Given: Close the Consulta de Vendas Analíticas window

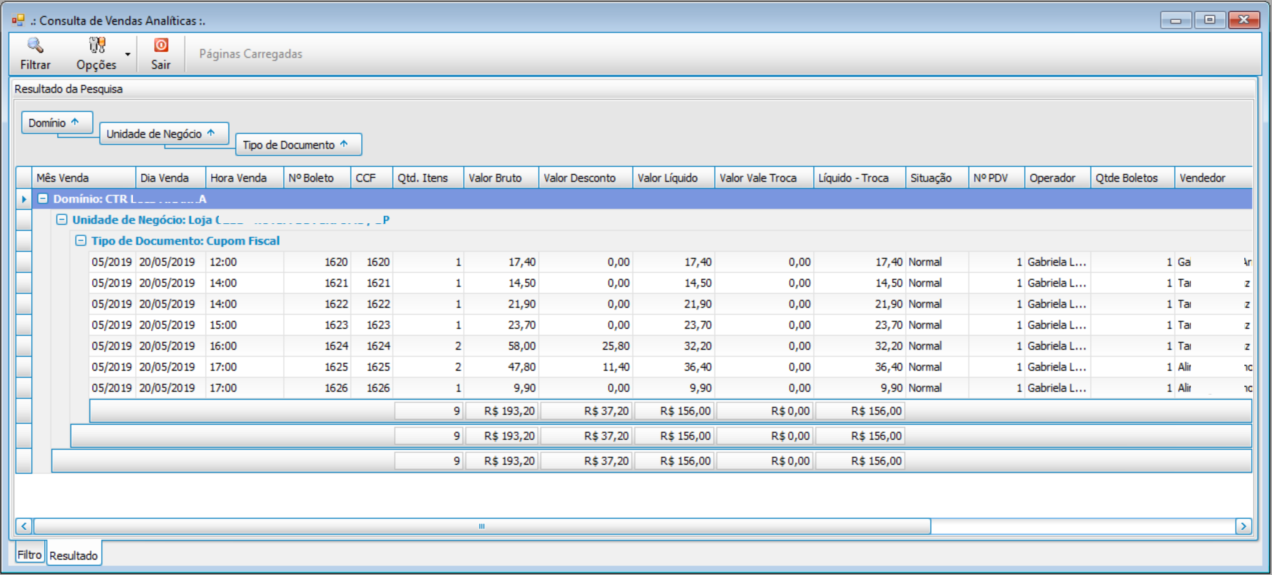Looking at the screenshot, I should pyautogui.click(x=1244, y=19).
